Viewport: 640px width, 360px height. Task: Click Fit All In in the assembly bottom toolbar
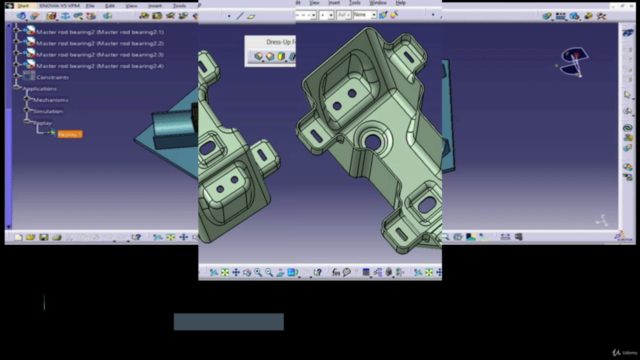171,237
